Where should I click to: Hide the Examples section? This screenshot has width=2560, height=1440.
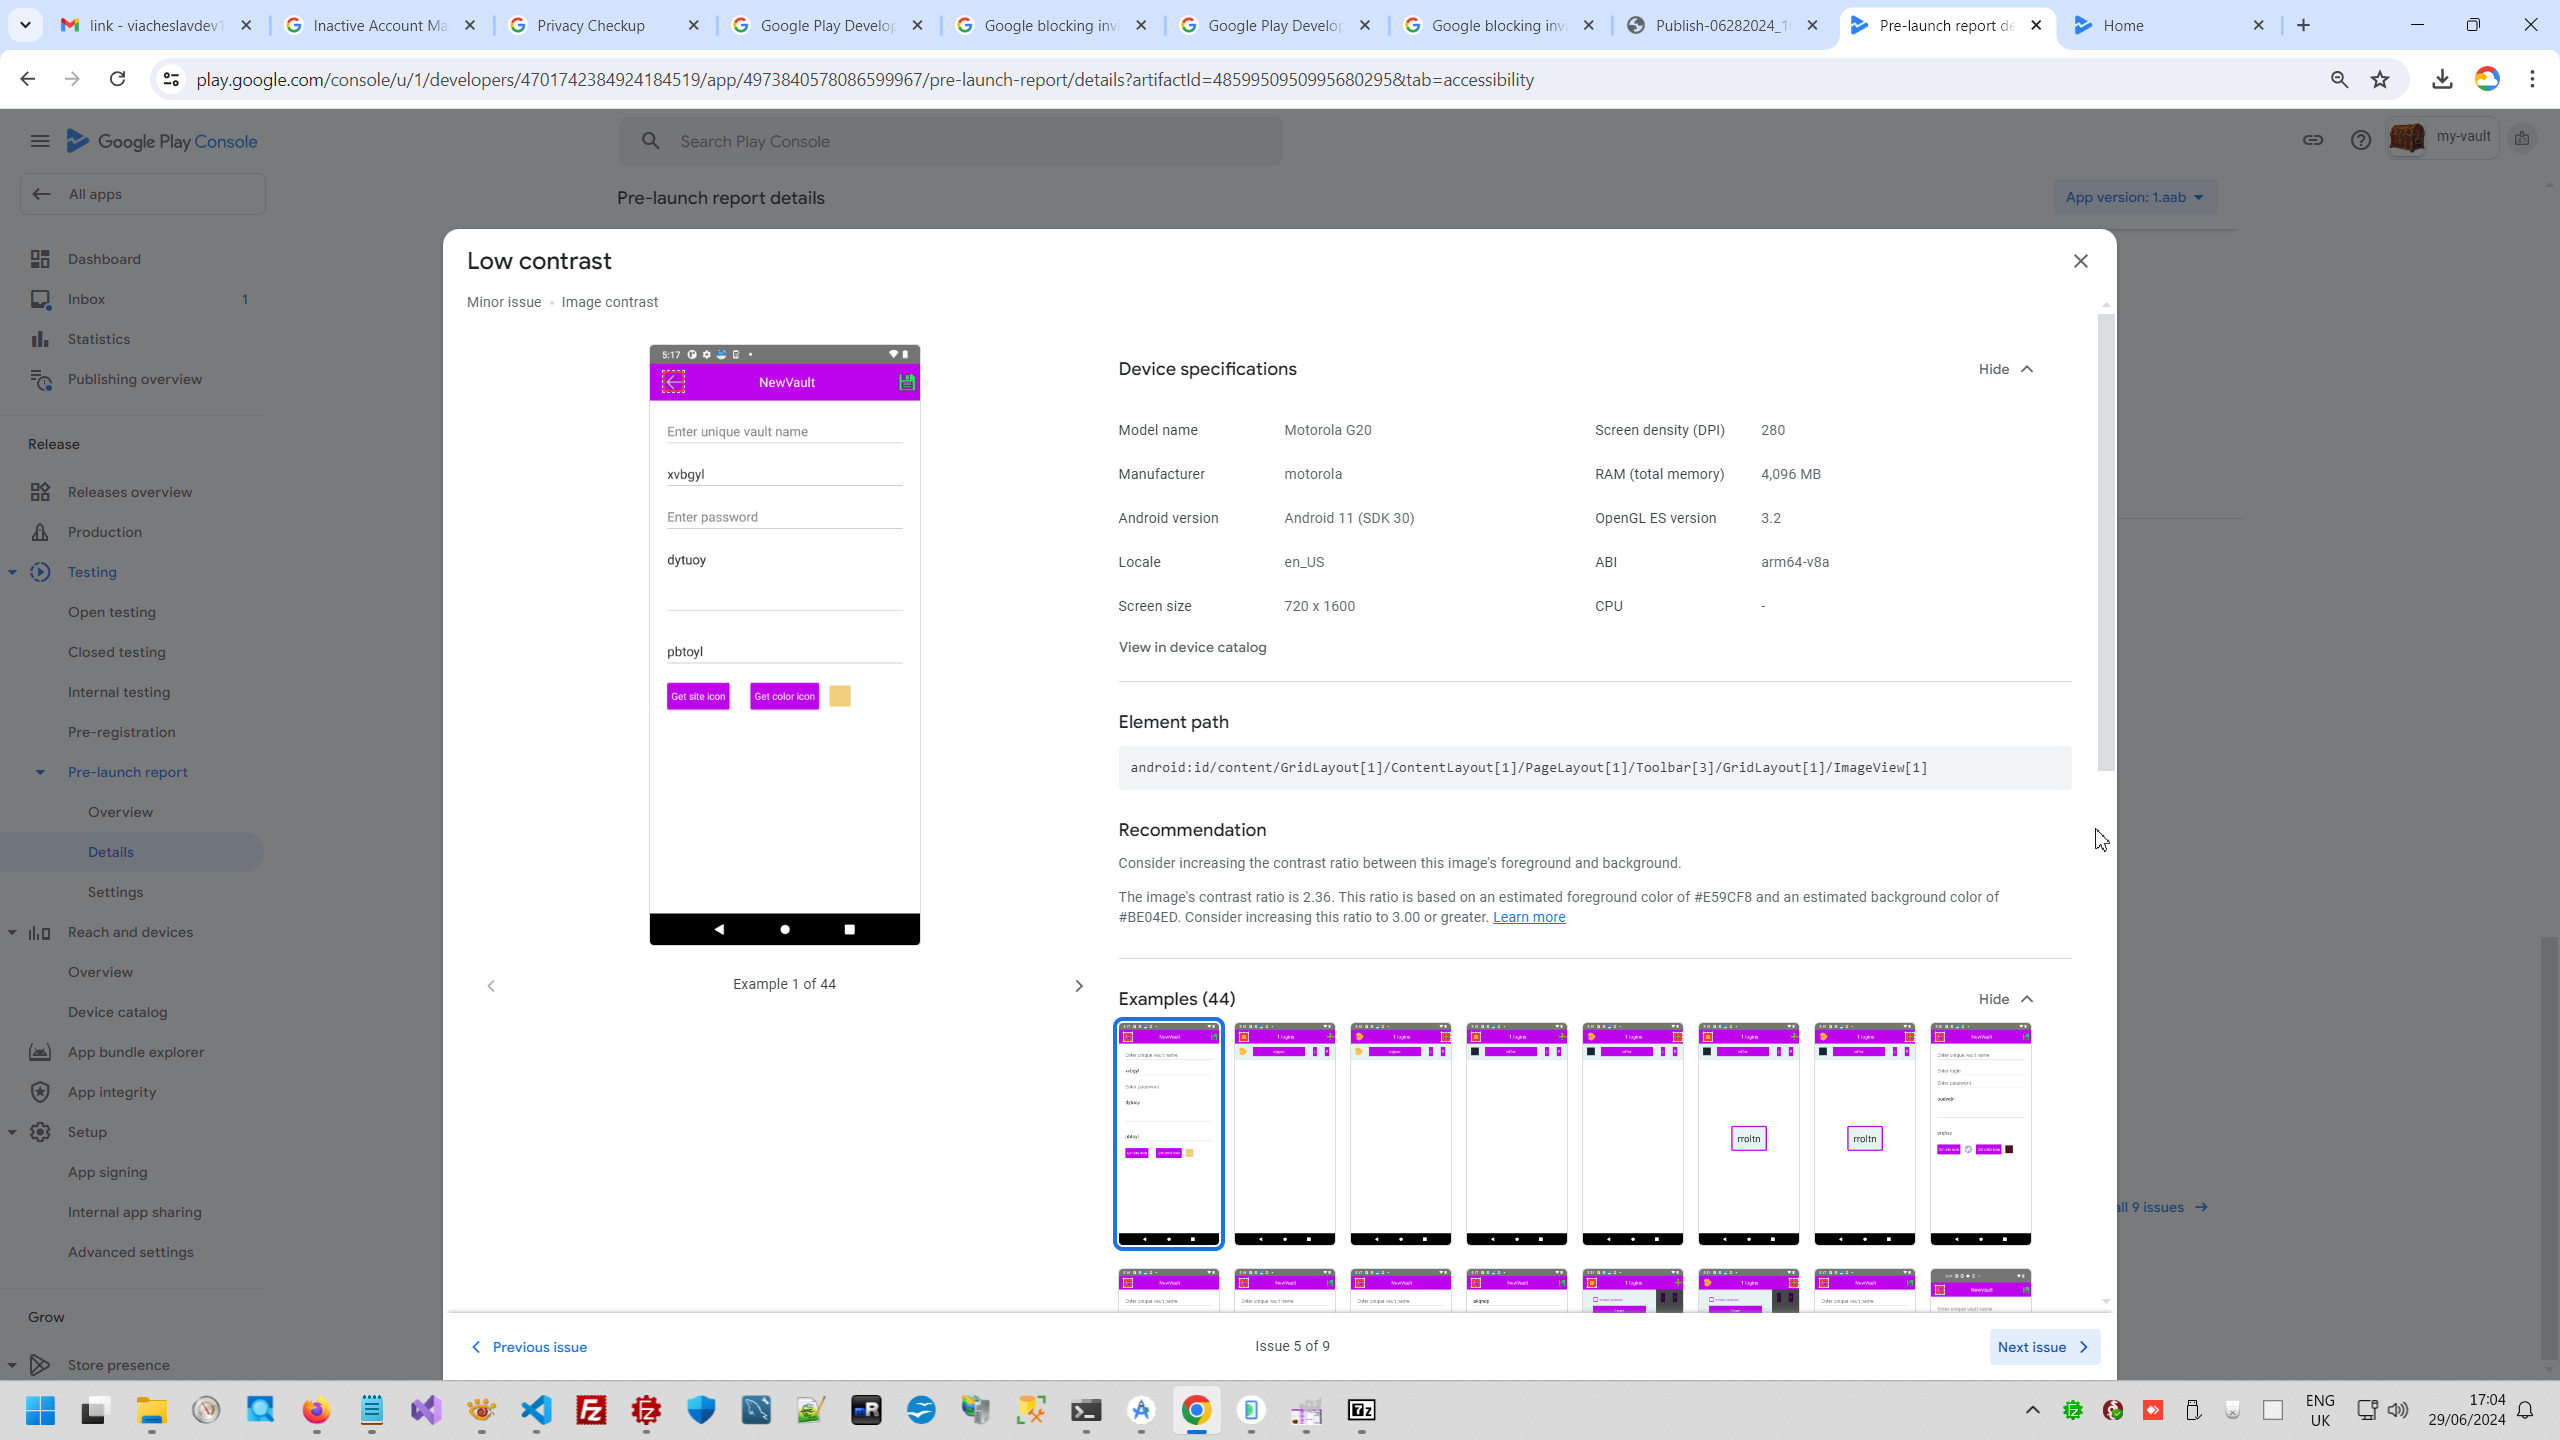point(2005,999)
